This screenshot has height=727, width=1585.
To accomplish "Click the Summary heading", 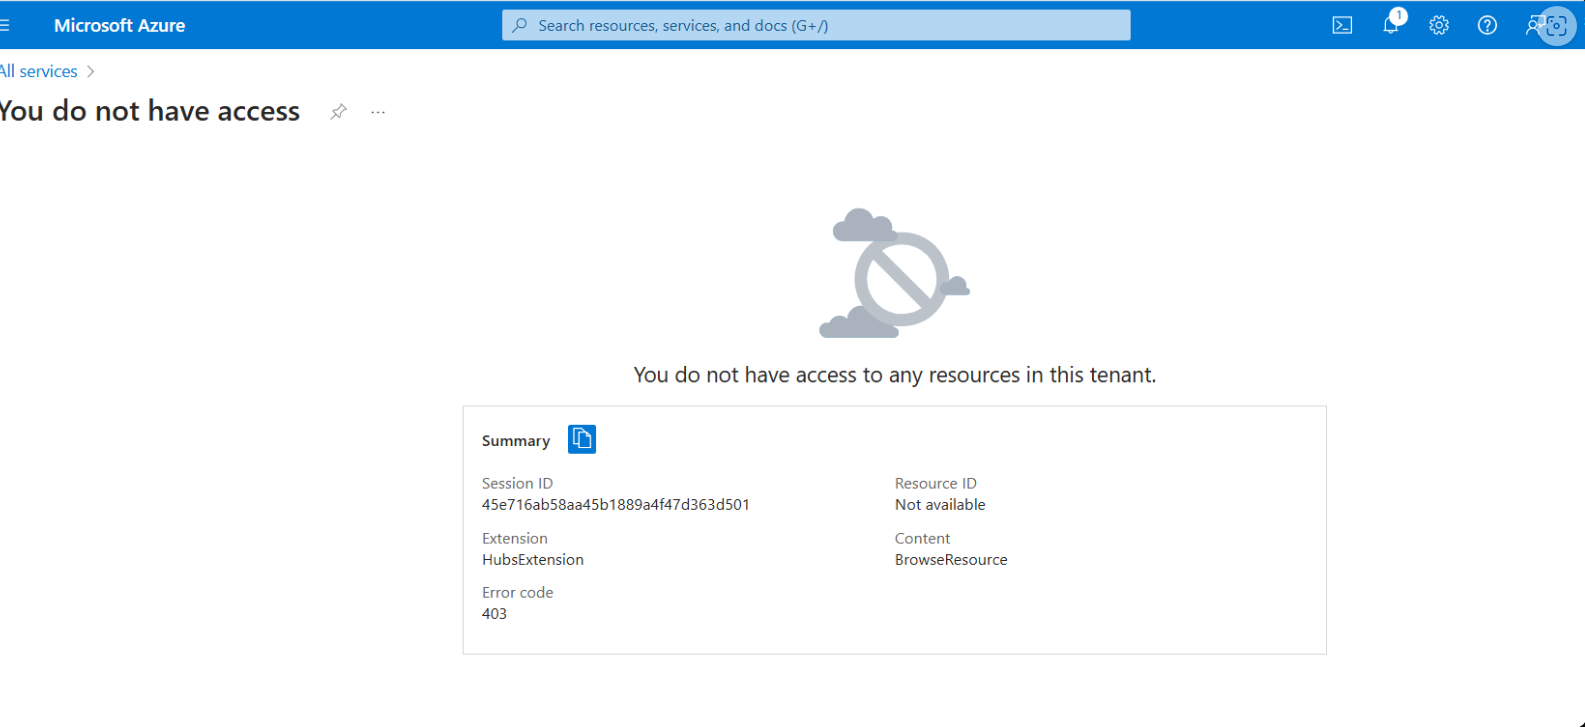I will click(x=516, y=441).
